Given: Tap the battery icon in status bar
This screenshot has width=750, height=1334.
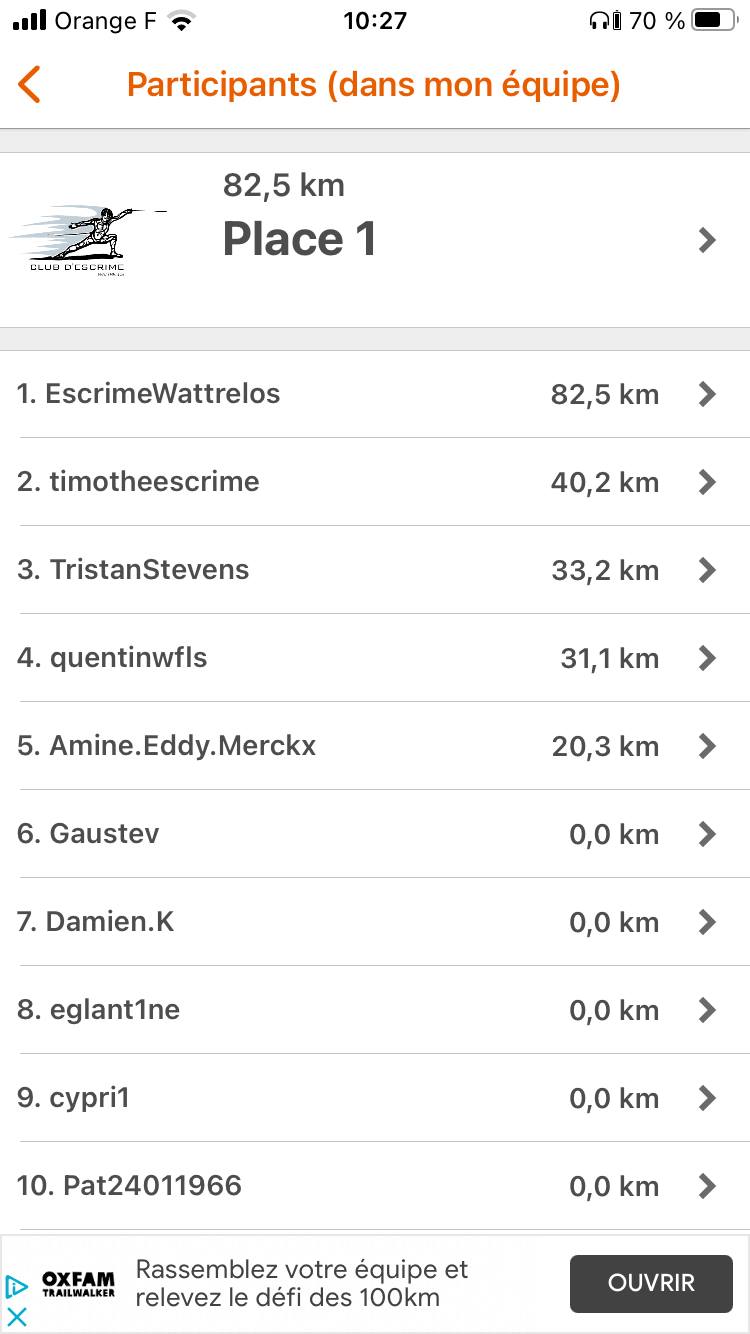Looking at the screenshot, I should 714,20.
